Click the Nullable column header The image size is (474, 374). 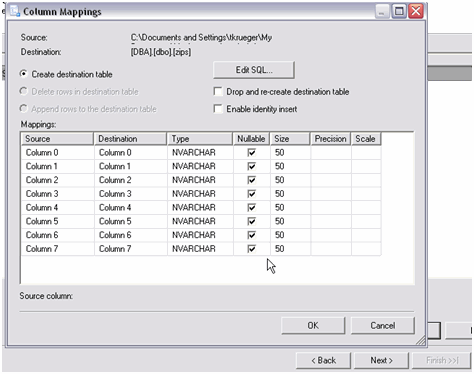coord(252,139)
